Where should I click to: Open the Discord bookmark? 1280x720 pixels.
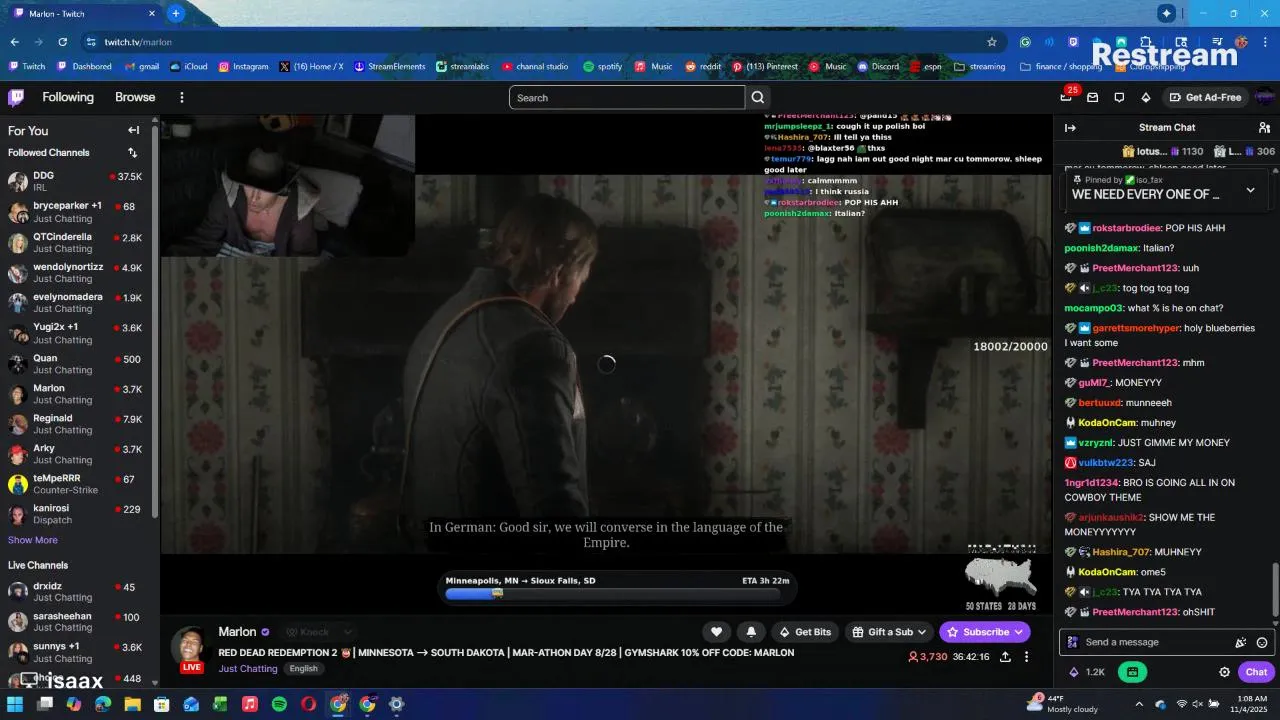point(877,67)
